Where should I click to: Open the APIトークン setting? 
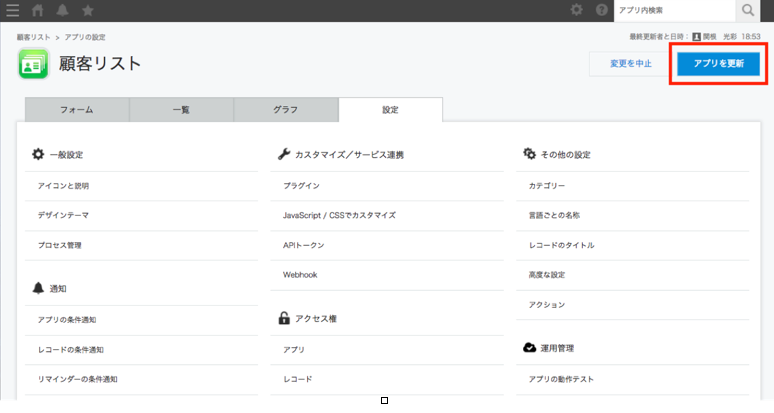tap(304, 245)
